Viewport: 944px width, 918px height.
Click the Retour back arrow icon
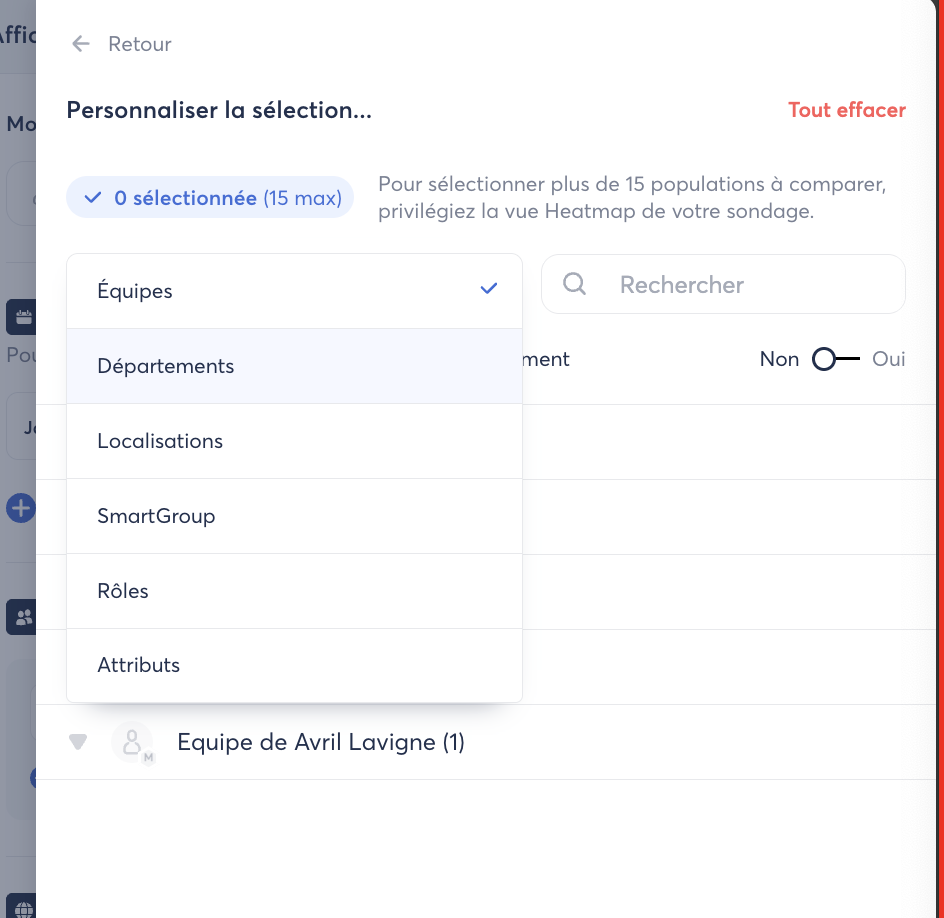[81, 44]
